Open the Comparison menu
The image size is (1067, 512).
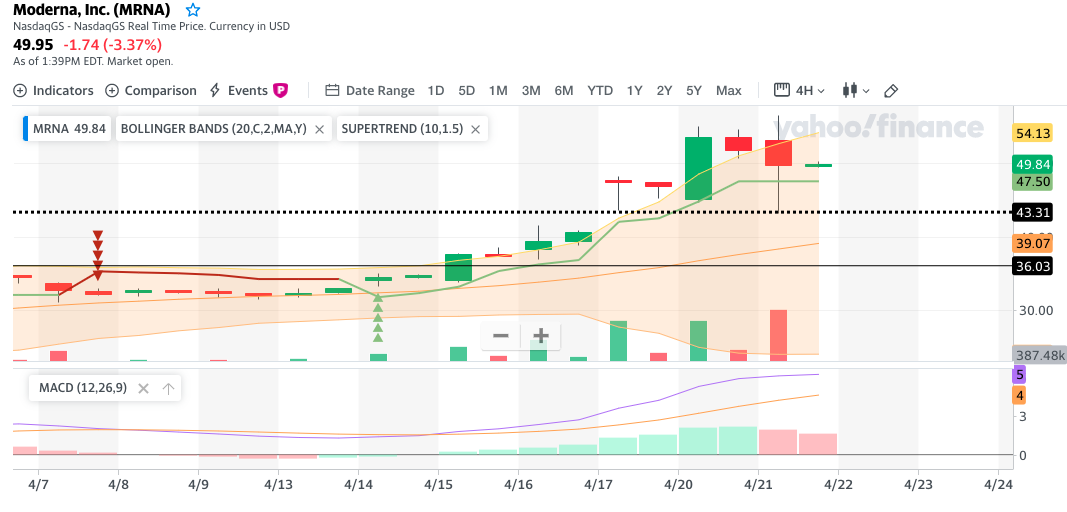(151, 90)
